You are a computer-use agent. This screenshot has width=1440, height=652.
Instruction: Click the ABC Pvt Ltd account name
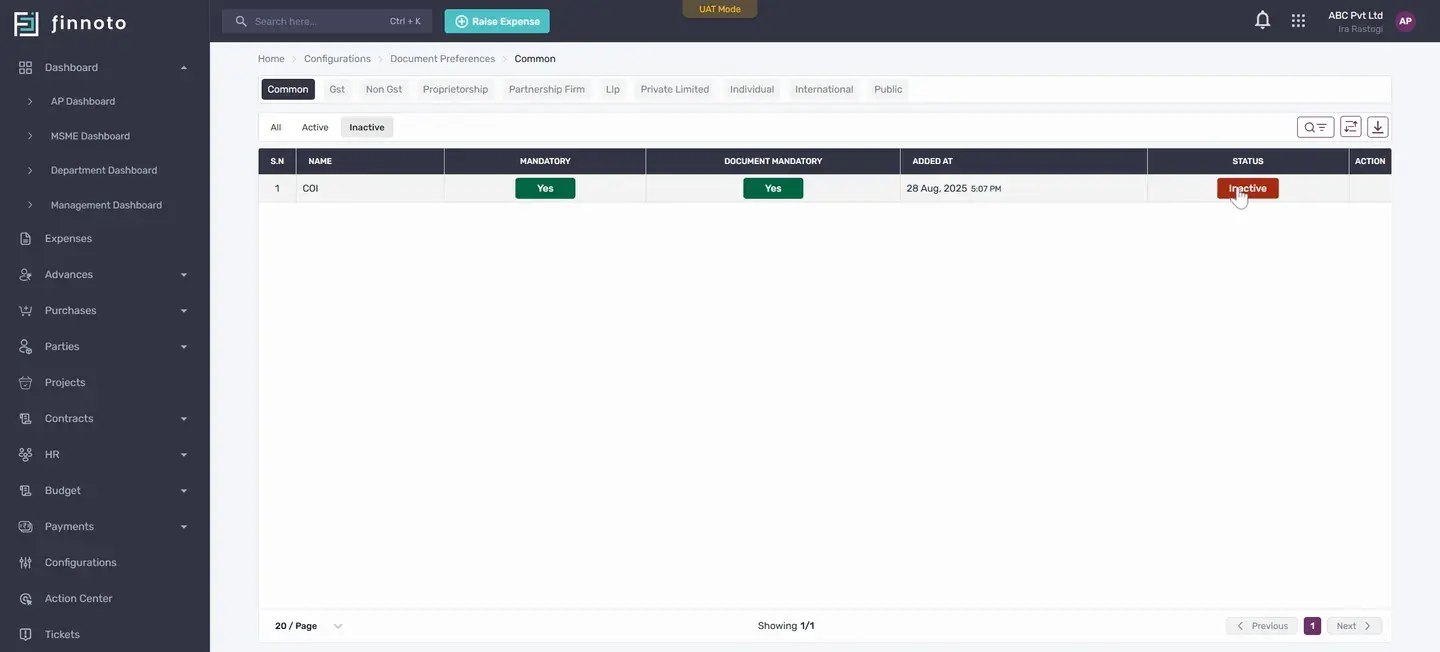tap(1355, 15)
